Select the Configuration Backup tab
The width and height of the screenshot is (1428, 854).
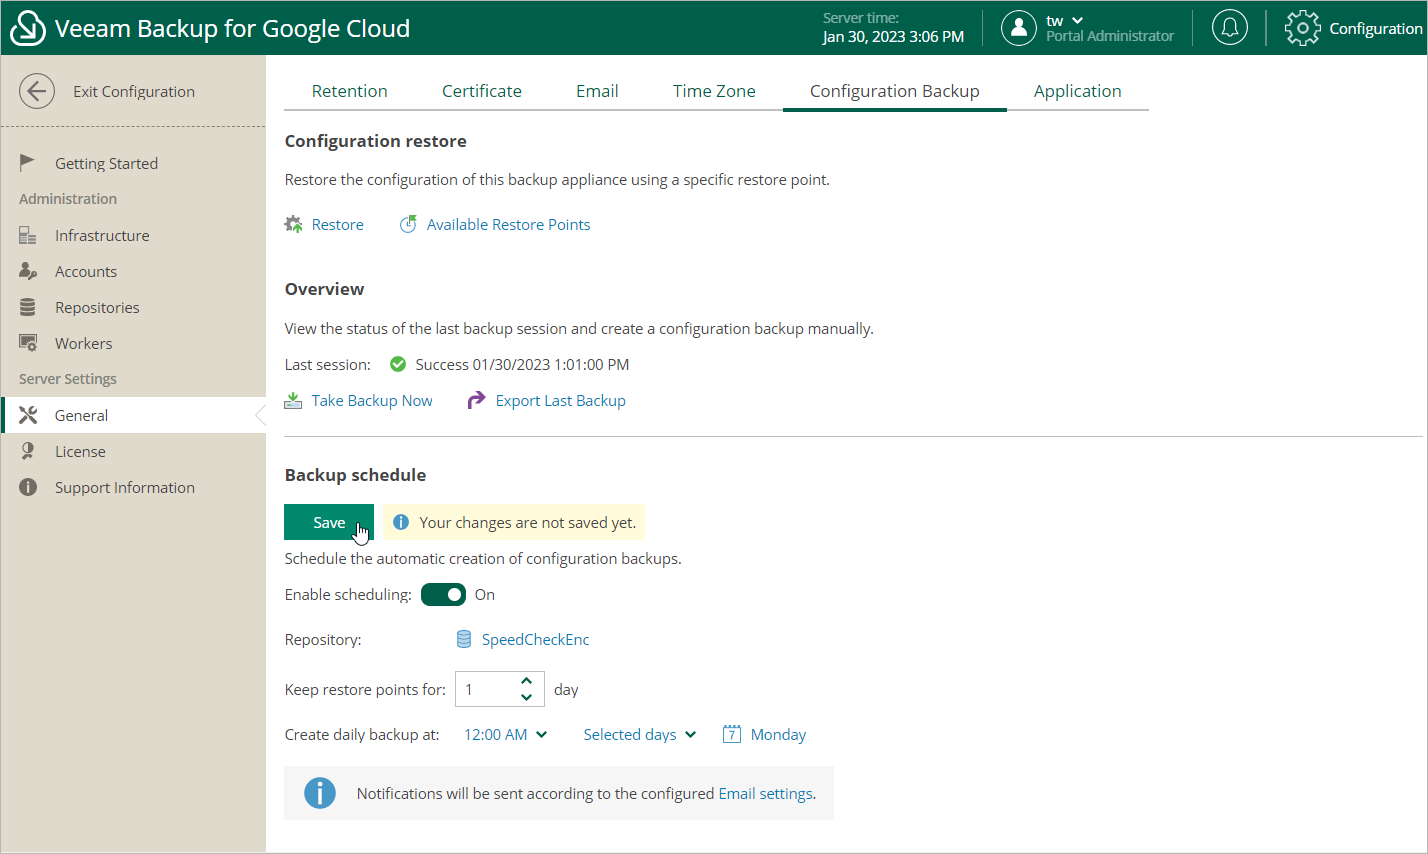coord(895,91)
